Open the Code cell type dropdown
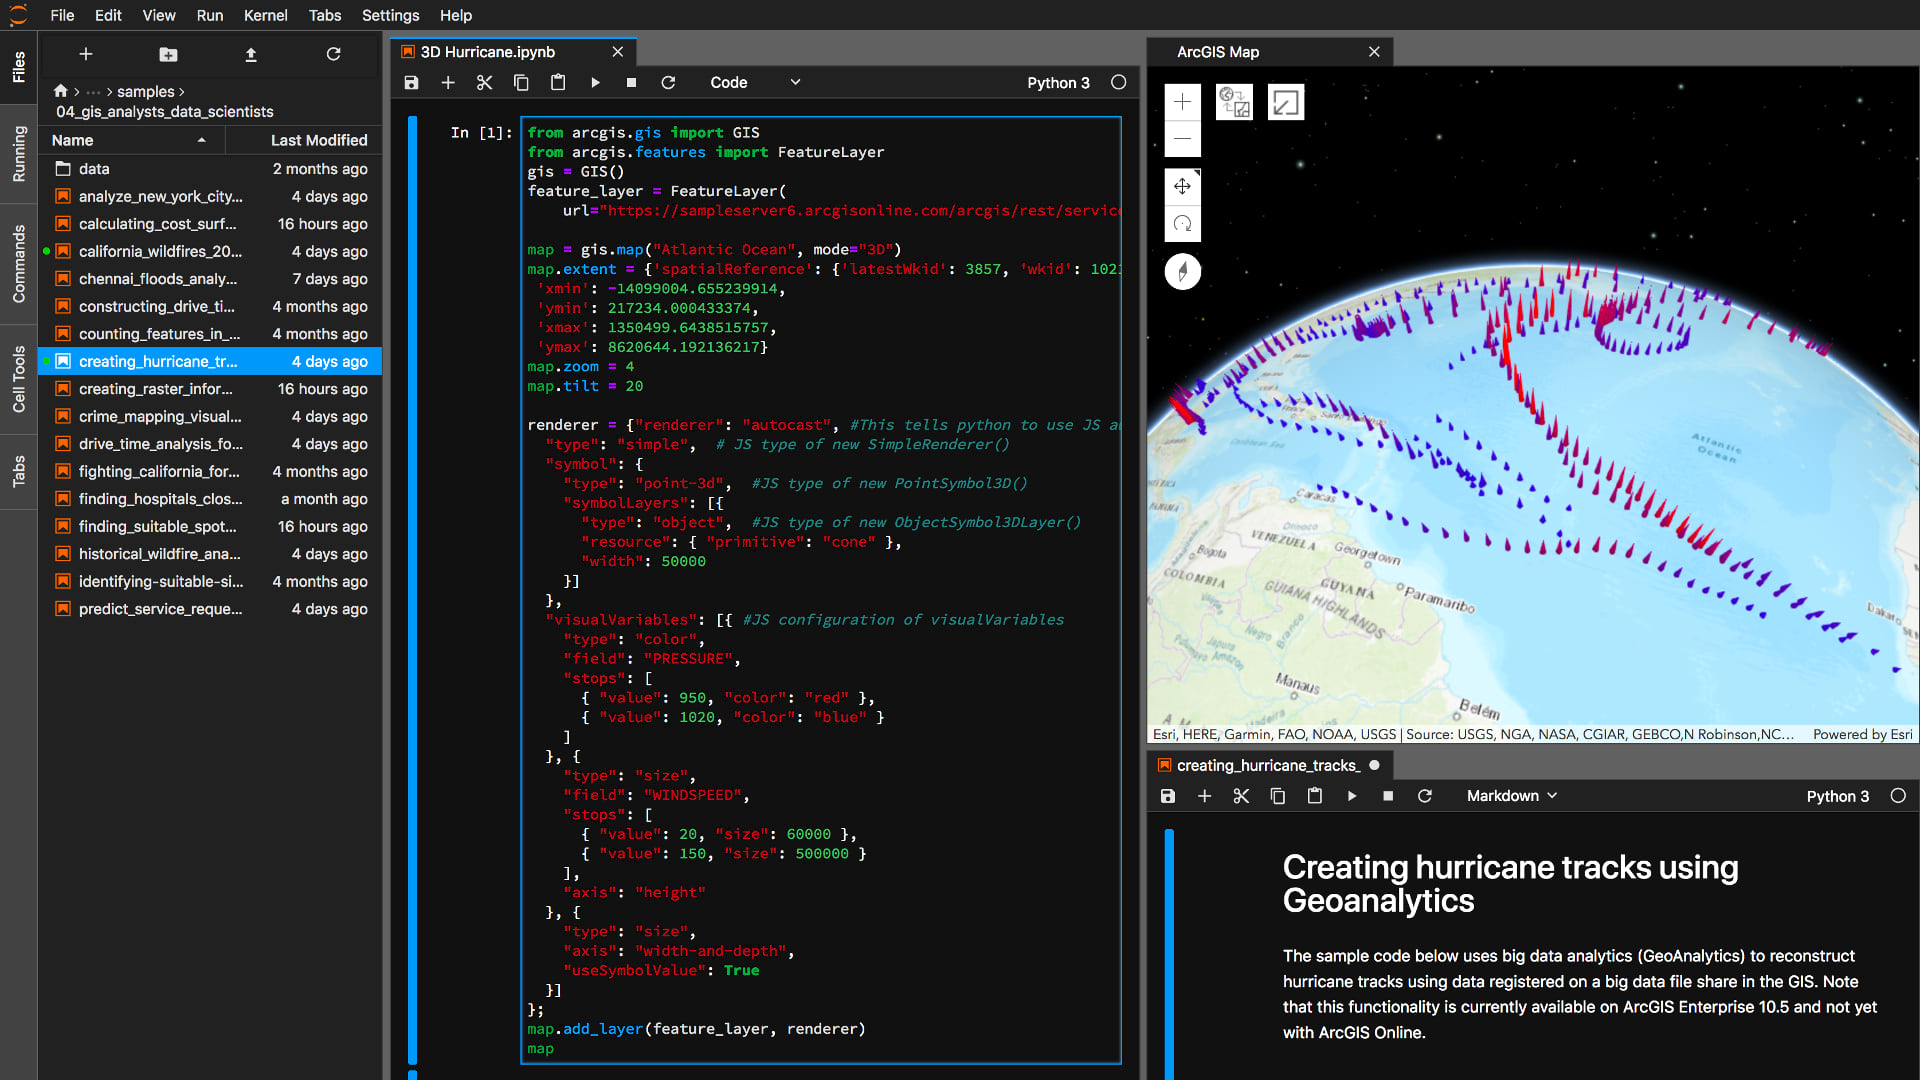1920x1080 pixels. point(755,82)
